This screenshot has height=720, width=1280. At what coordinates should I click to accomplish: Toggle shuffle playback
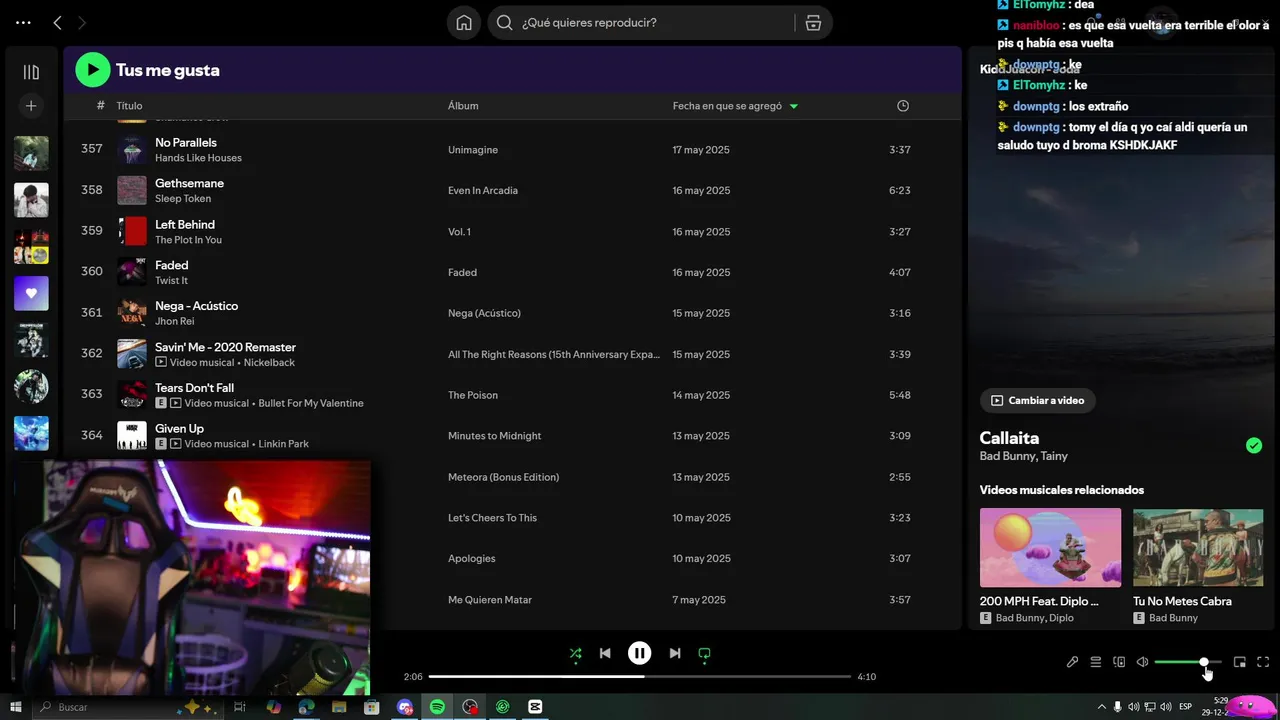pos(575,653)
